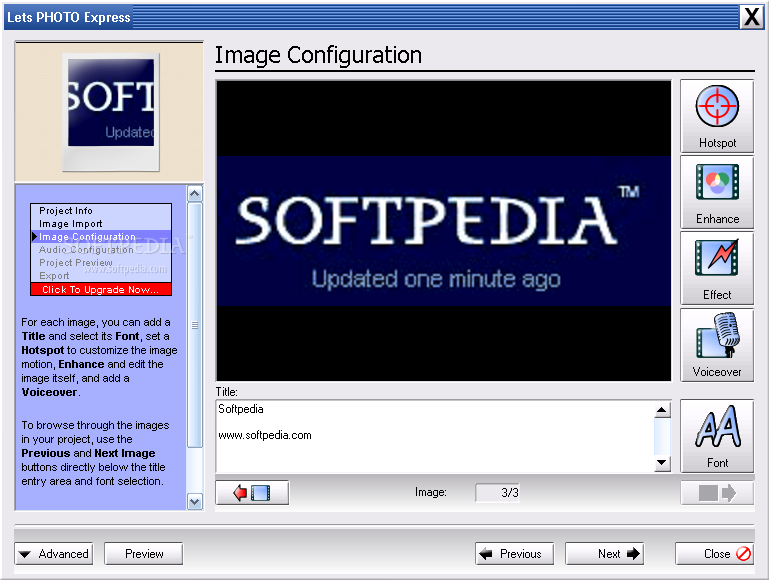Screen dimensions: 769x580
Task: Click the Preview button
Action: [144, 554]
